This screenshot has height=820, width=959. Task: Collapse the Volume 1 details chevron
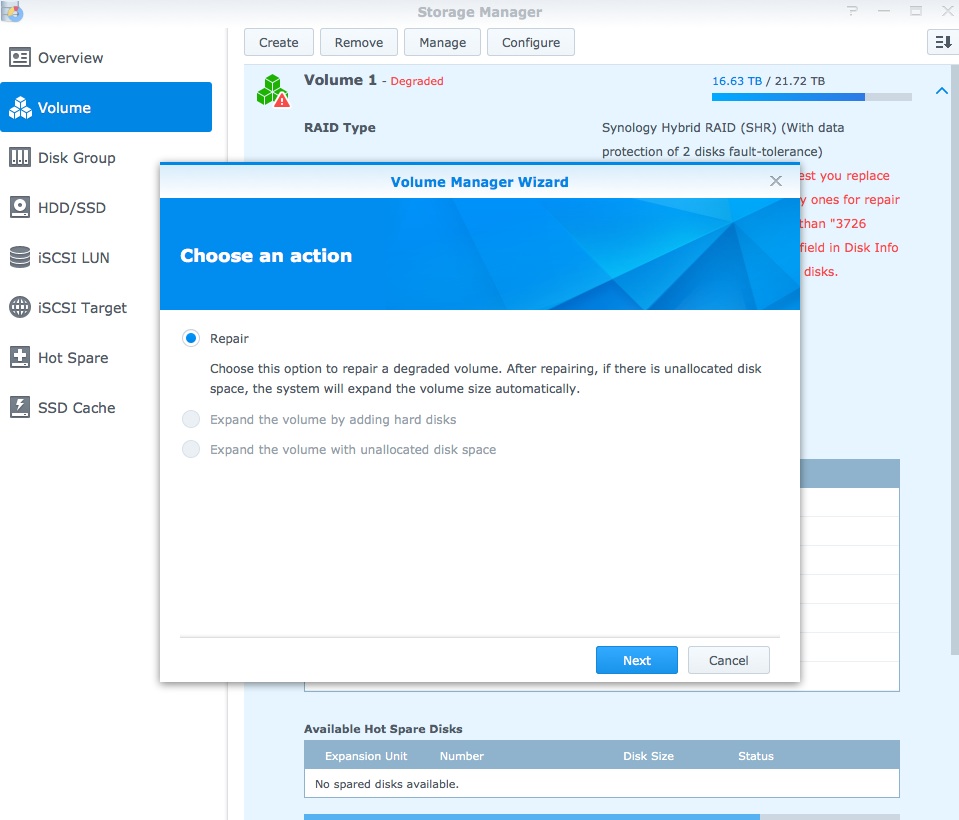942,90
